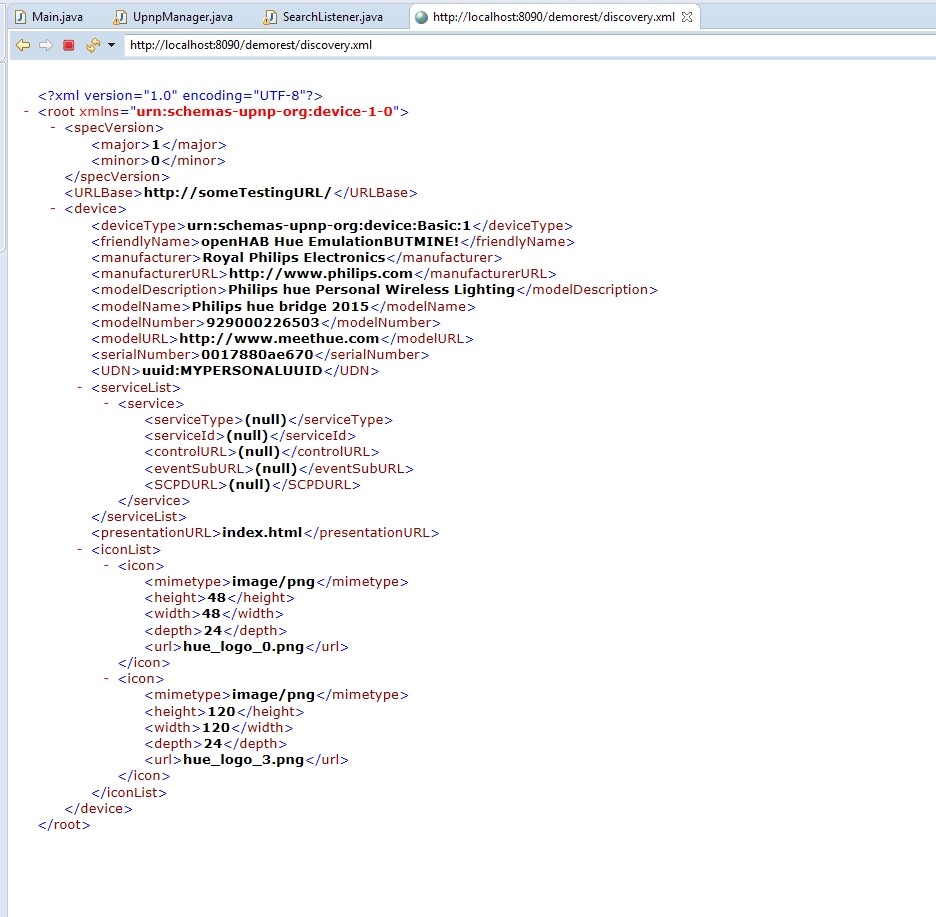
Task: Close the discovery.xml browser tab
Action: tap(687, 18)
